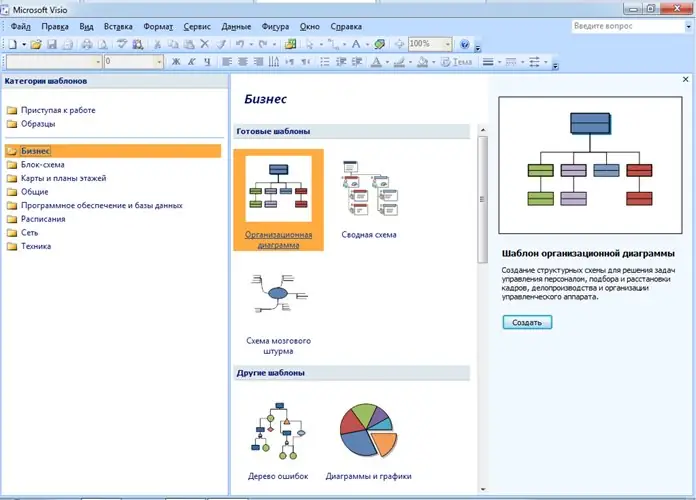Open the Вставка menu
Screen dimensions: 696x500
118,27
